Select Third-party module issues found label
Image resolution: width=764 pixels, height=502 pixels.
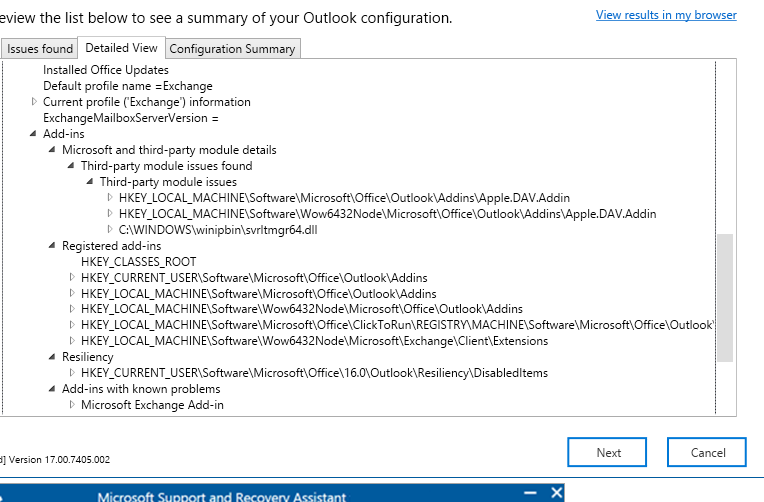pos(166,166)
